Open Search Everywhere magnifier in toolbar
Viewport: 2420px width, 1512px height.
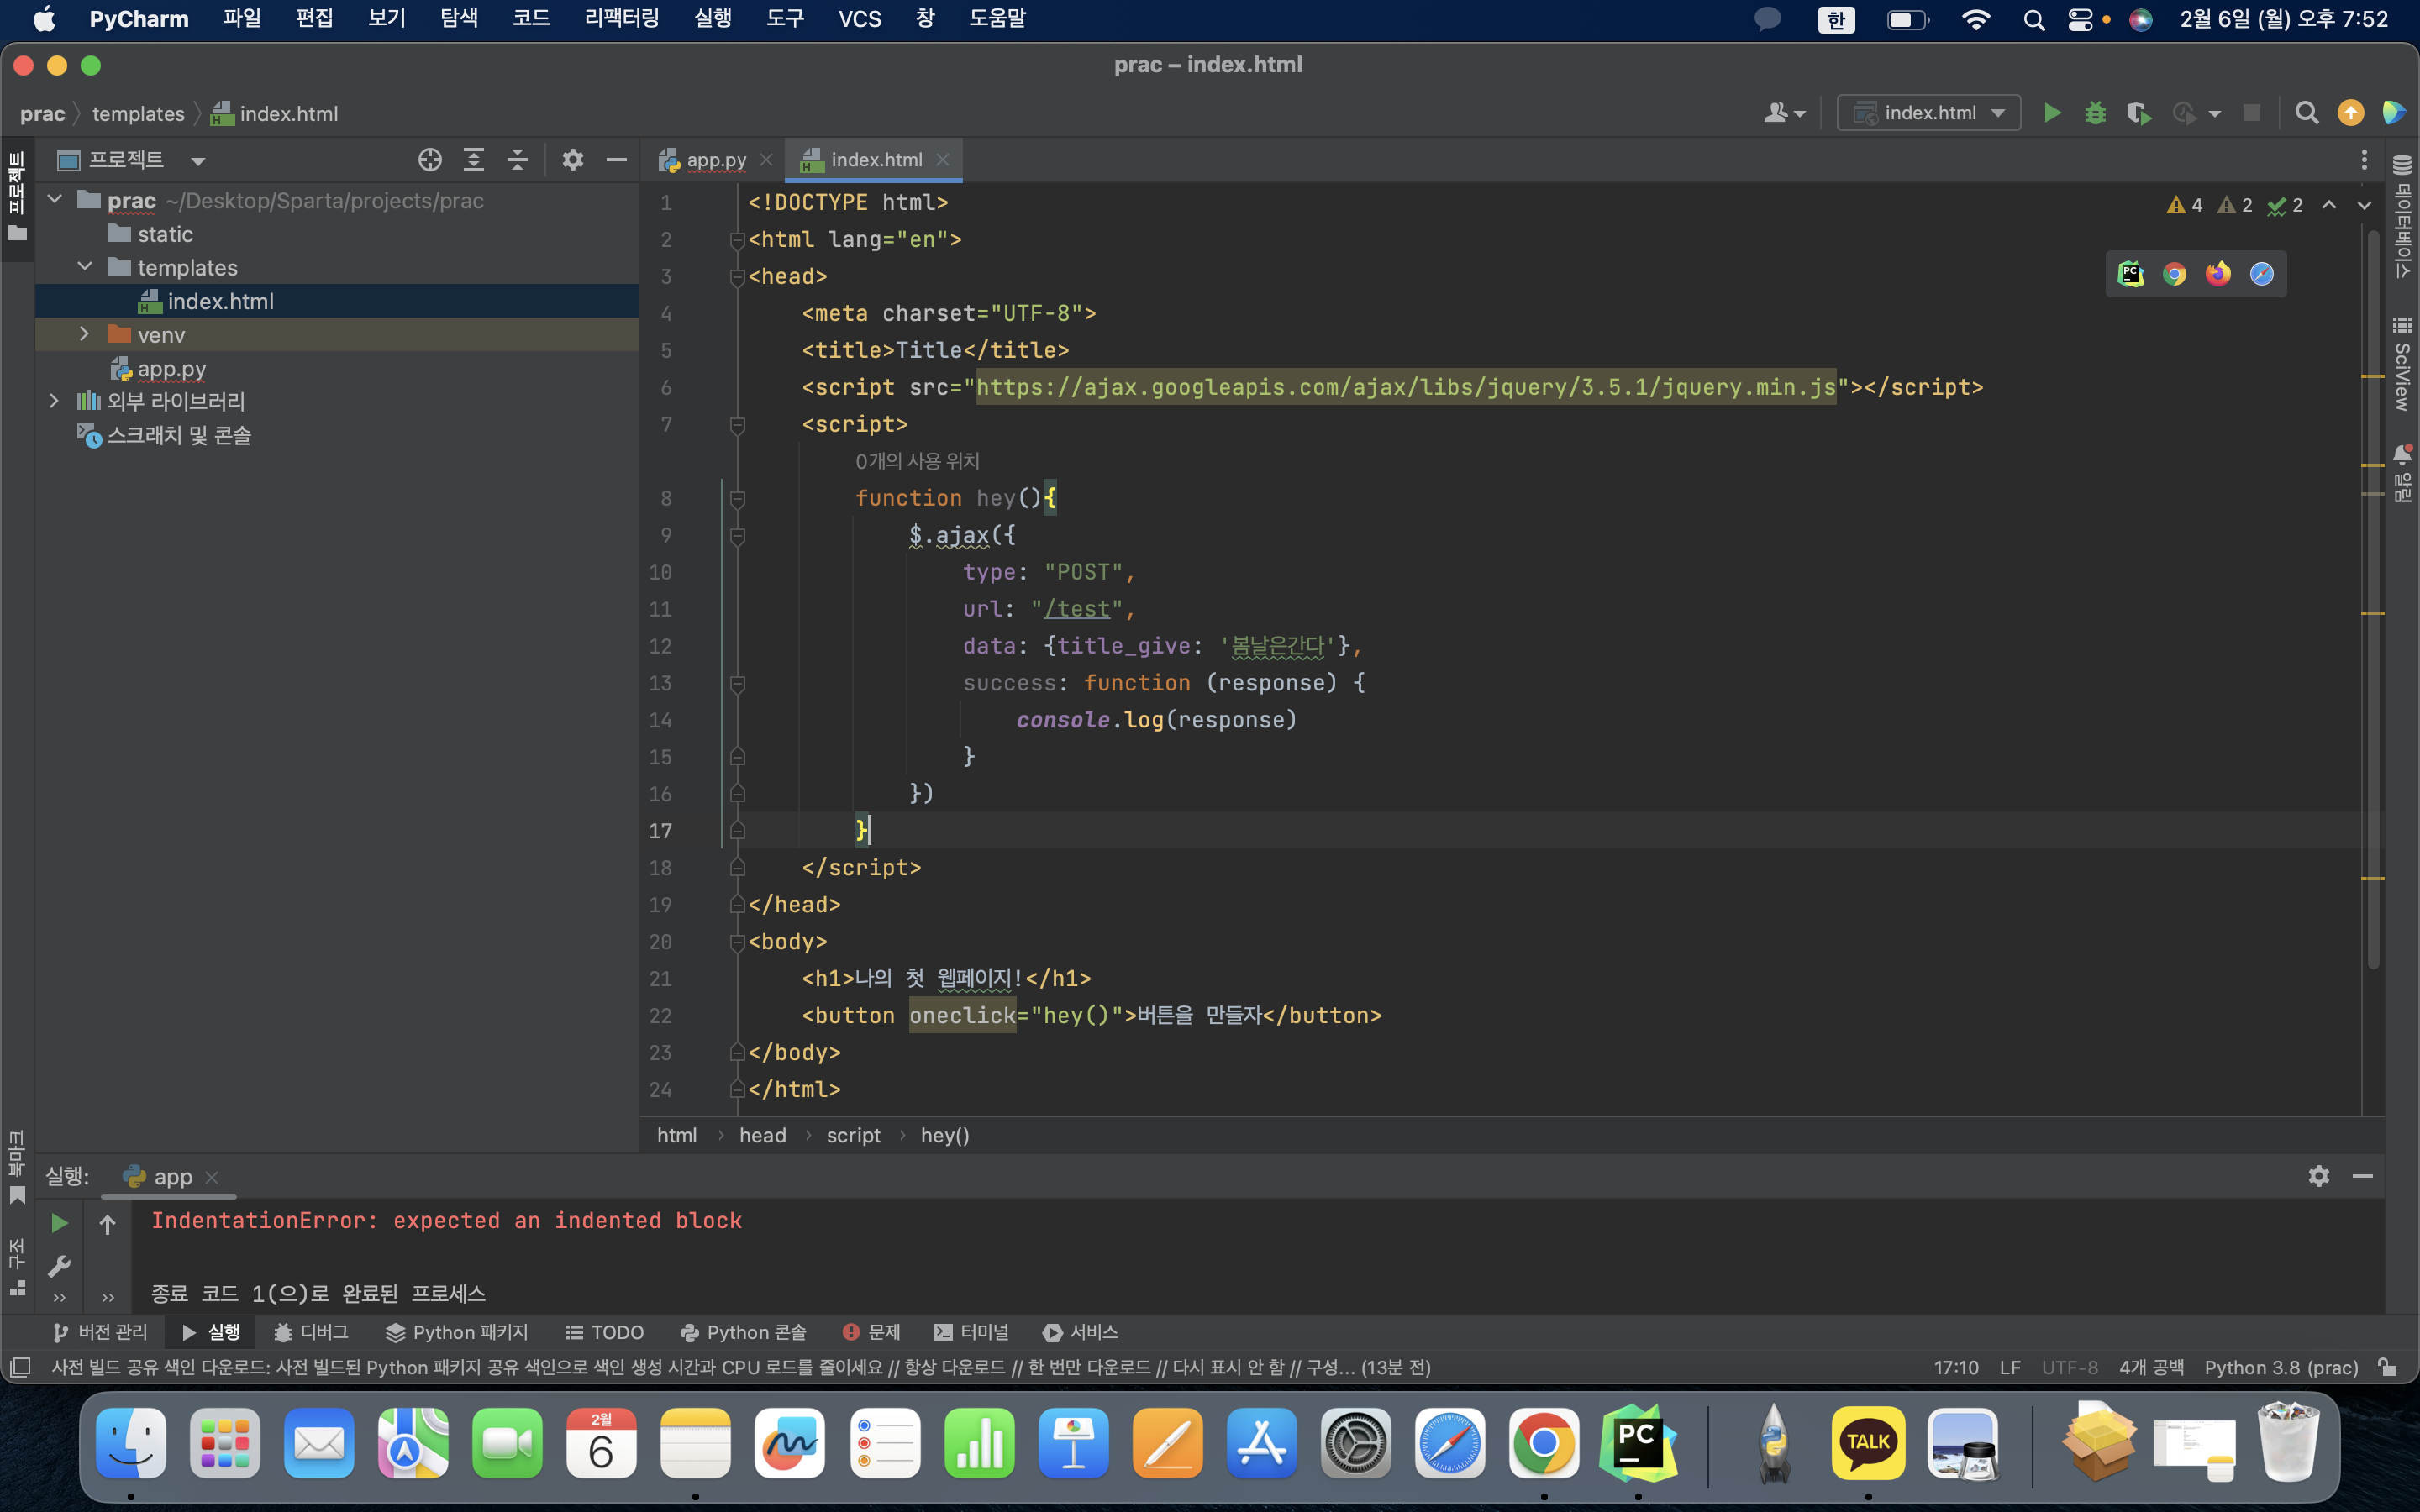tap(2306, 113)
